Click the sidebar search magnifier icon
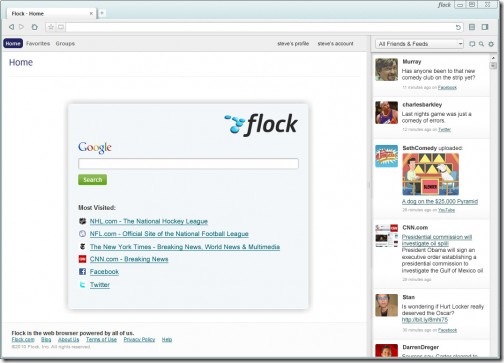 coord(481,44)
